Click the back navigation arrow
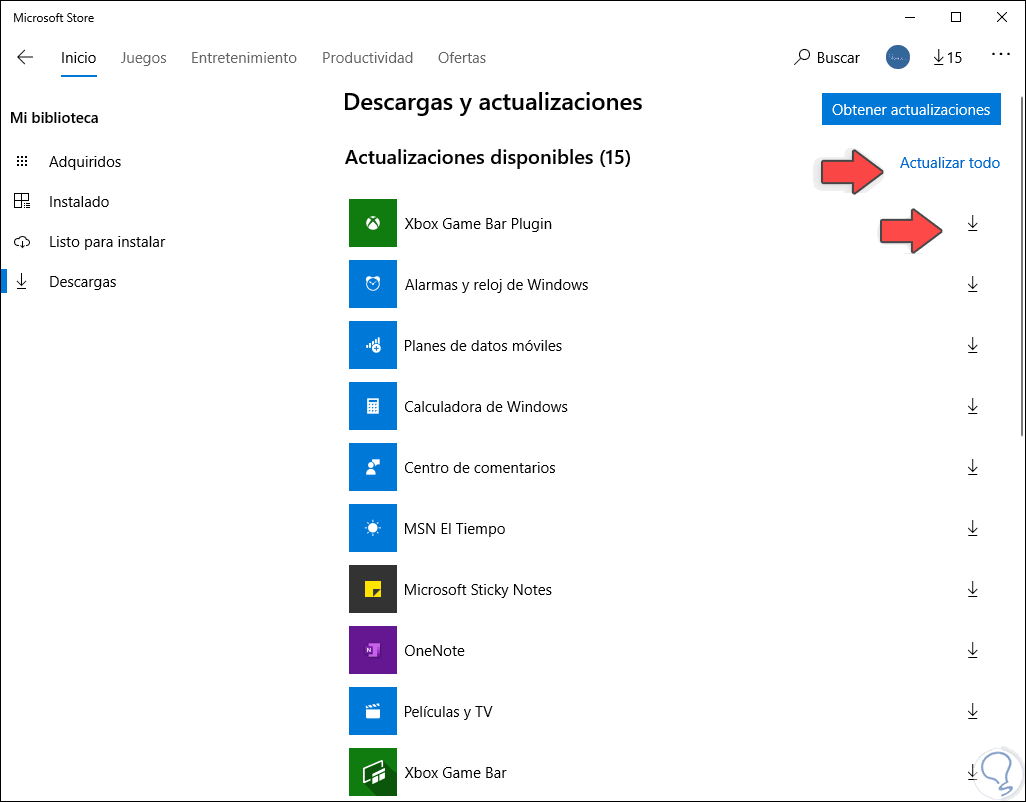 [x=24, y=57]
